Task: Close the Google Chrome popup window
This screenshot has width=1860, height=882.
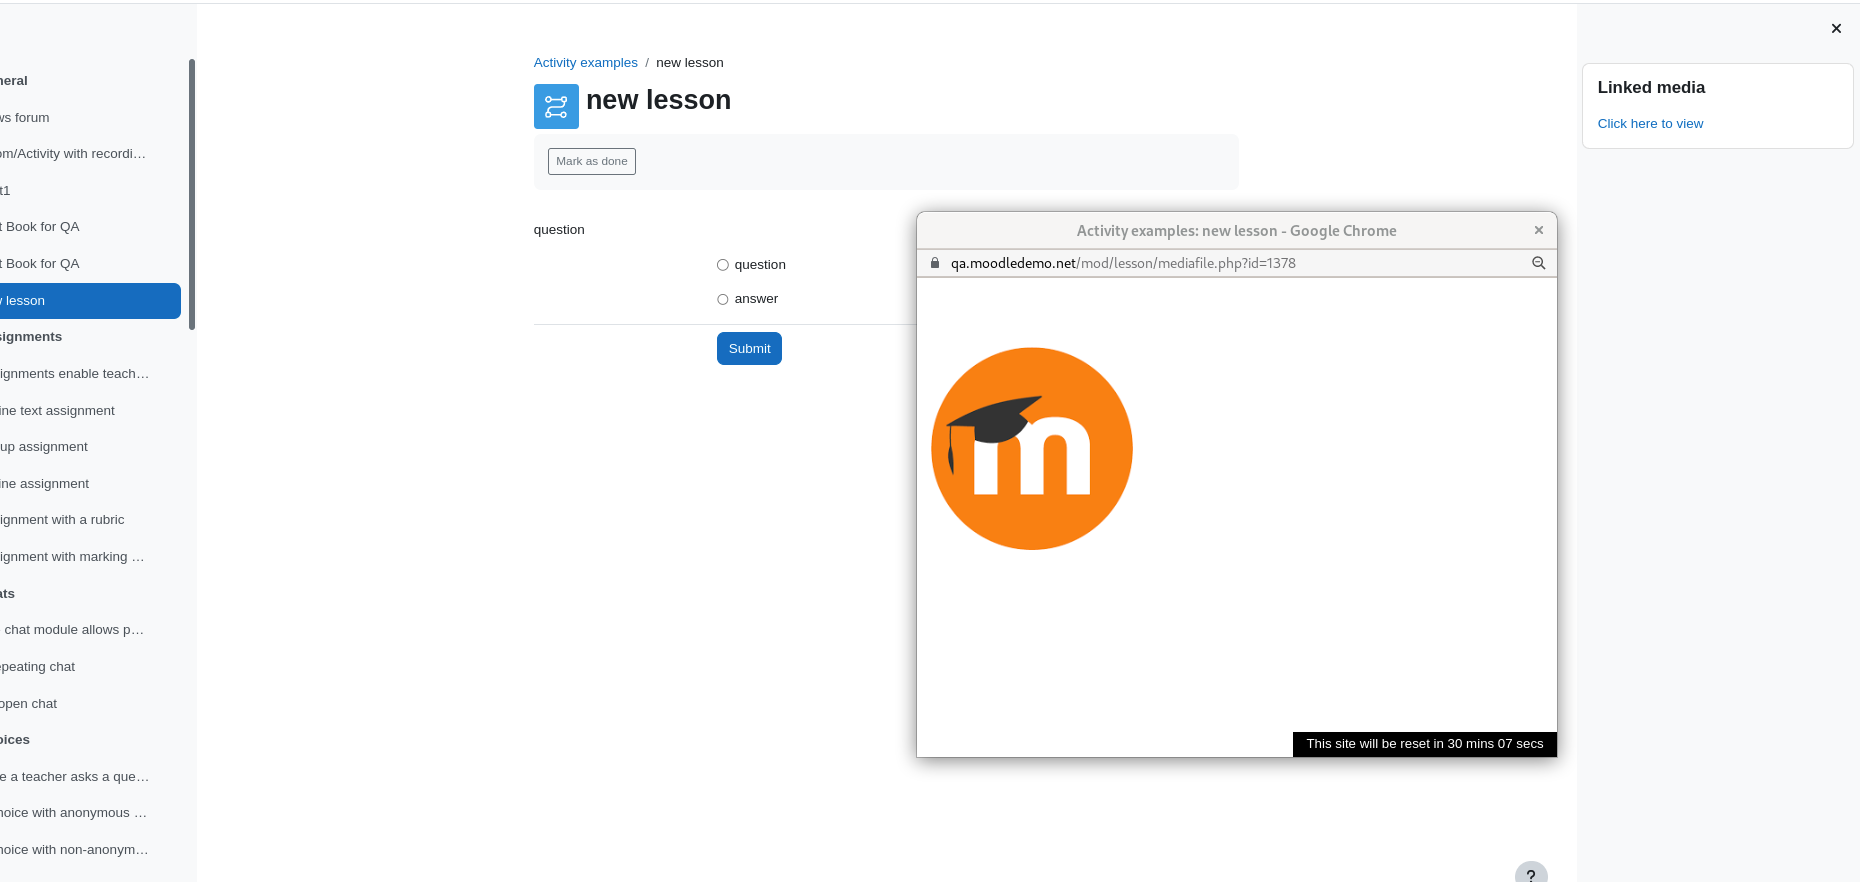Action: (1539, 230)
